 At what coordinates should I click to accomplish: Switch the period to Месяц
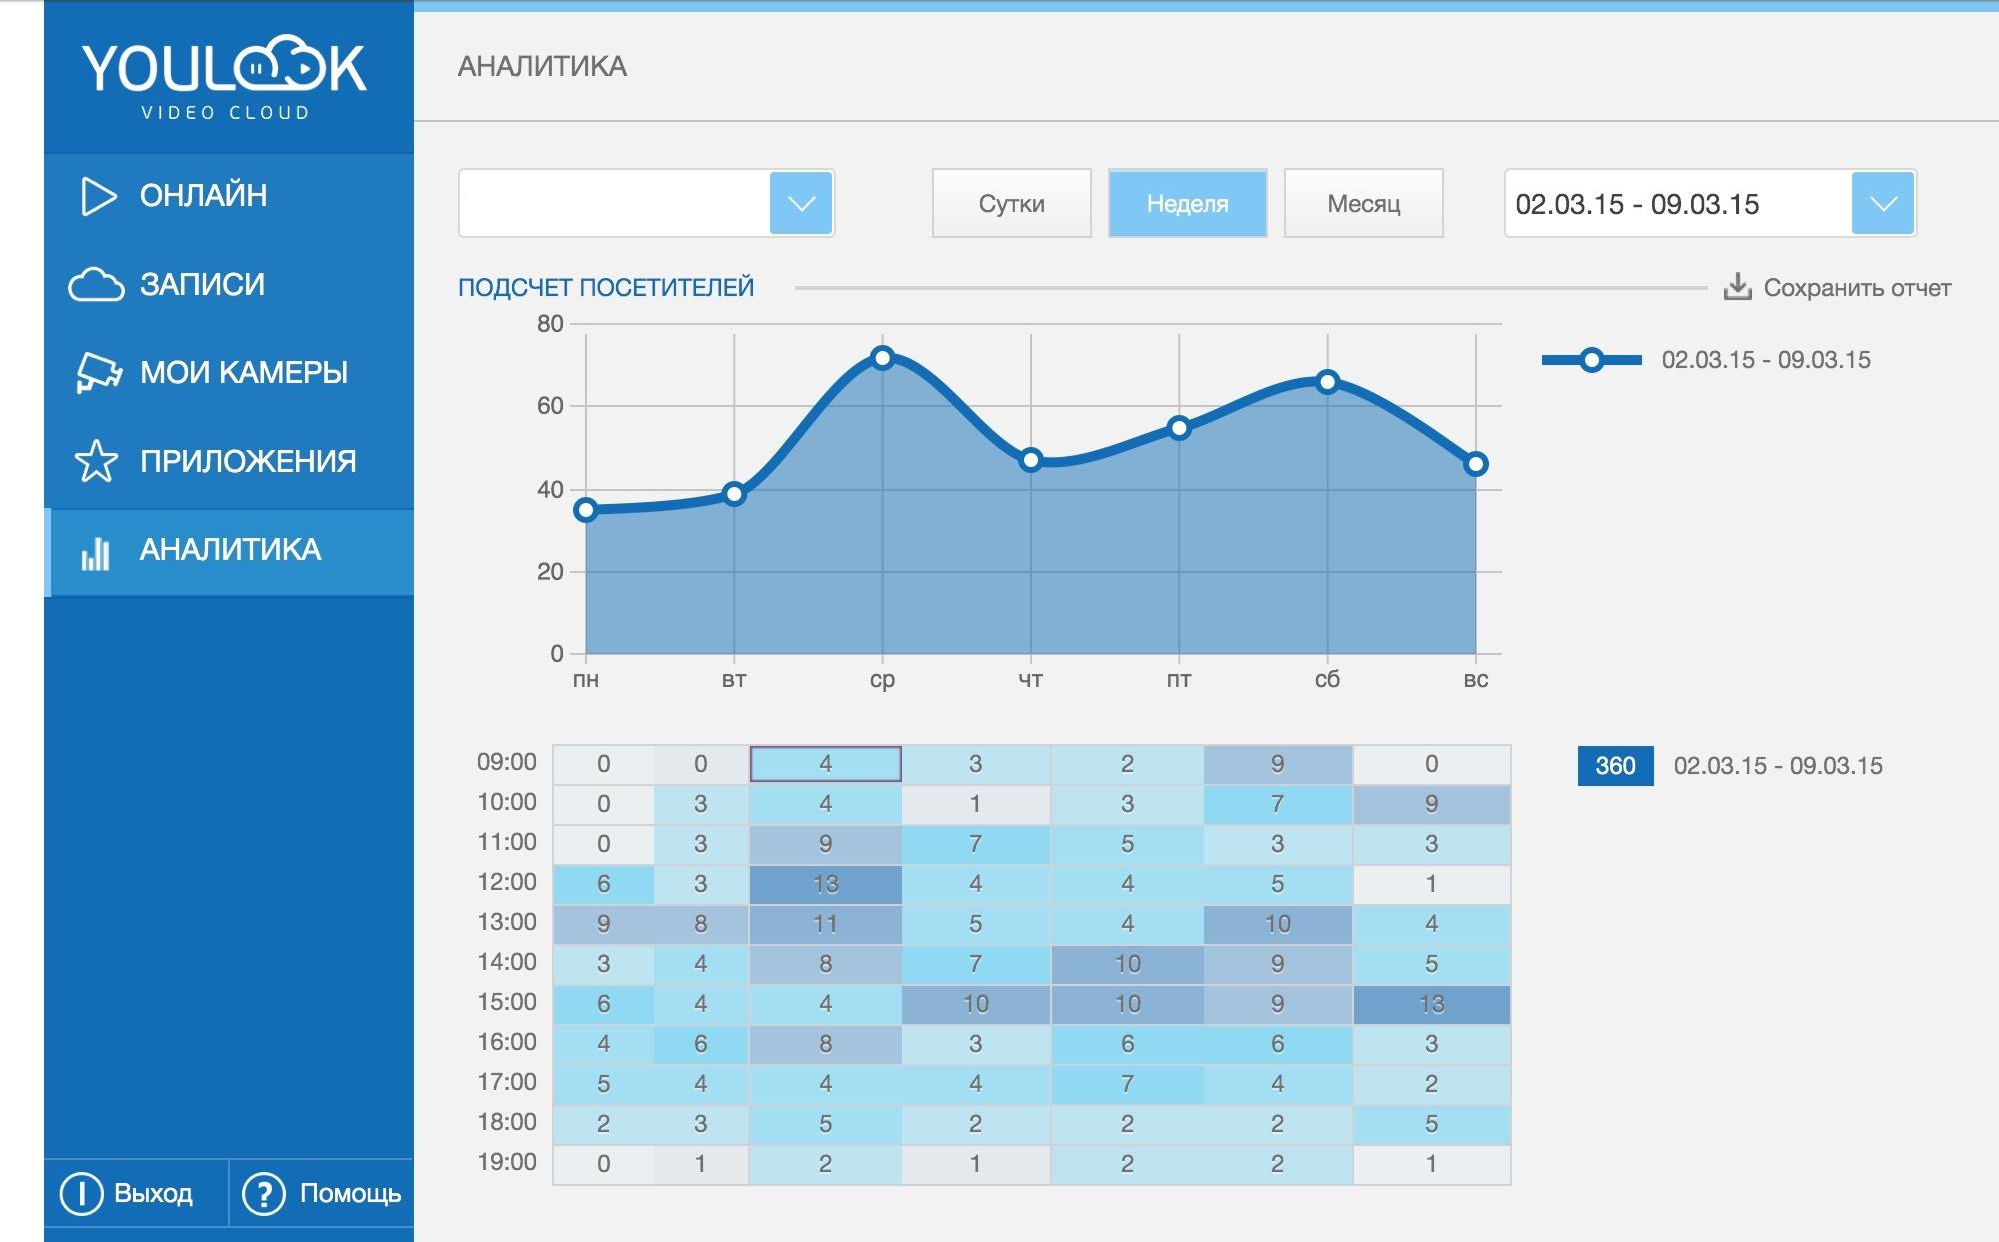pyautogui.click(x=1363, y=204)
